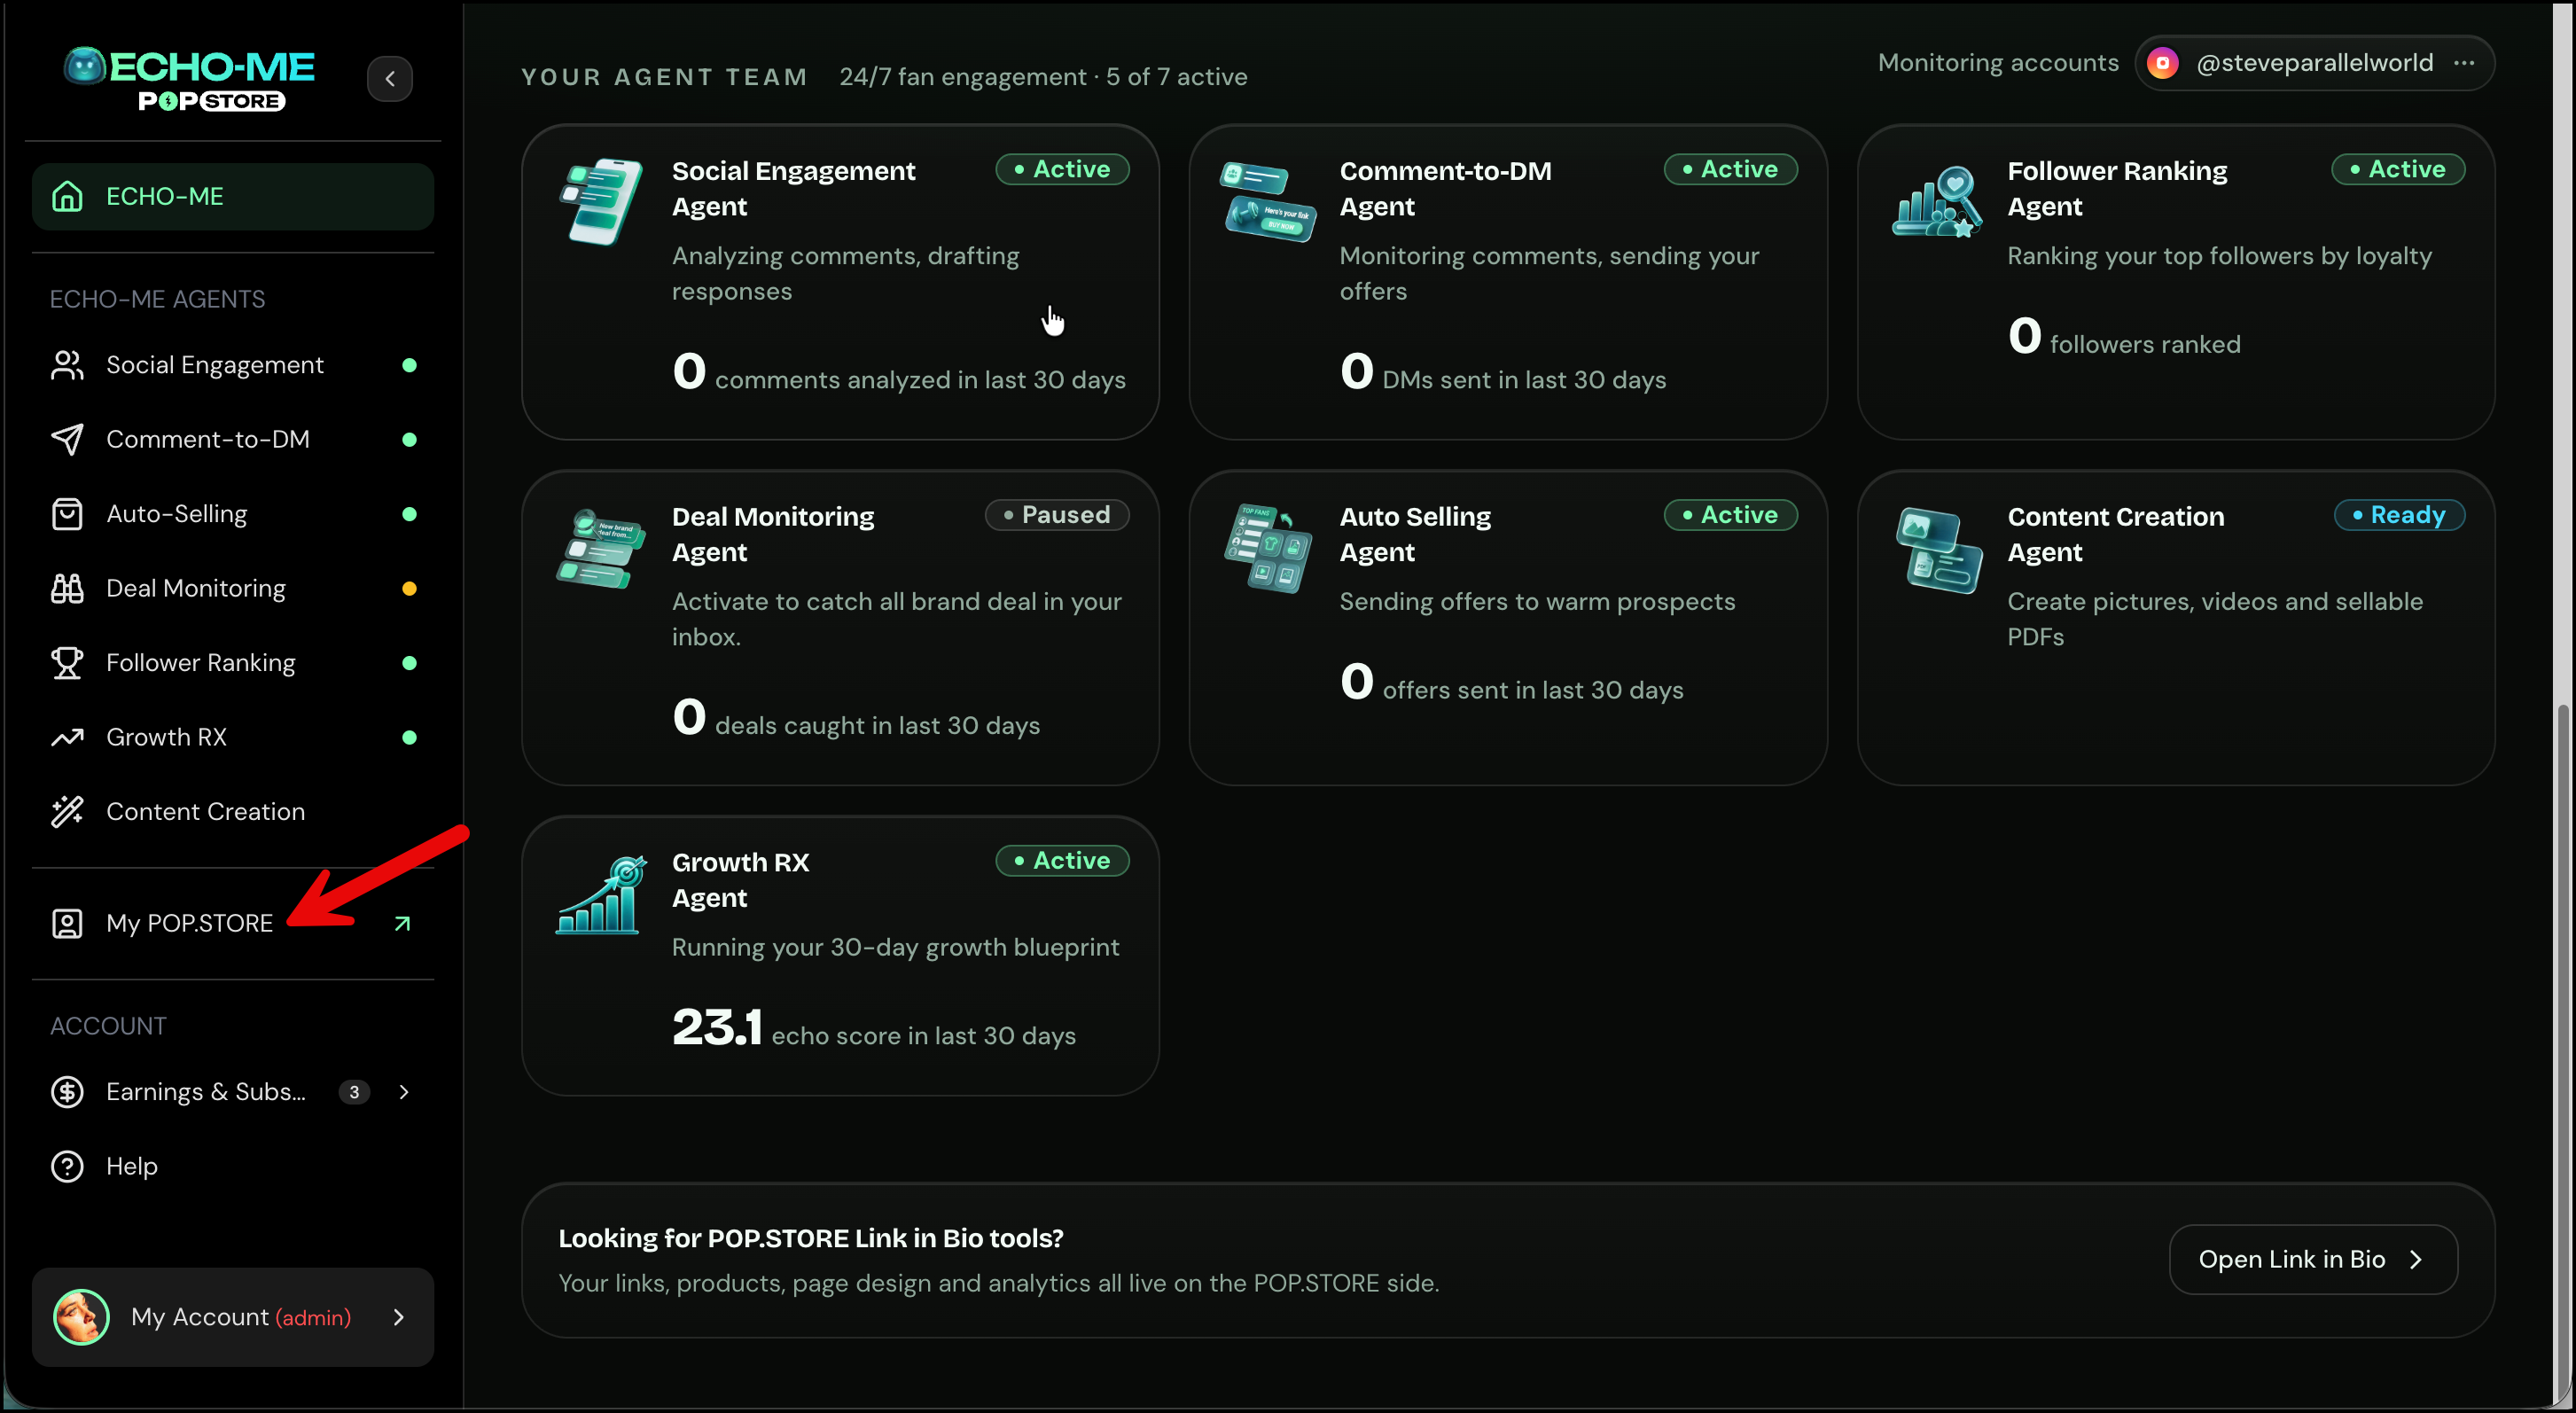Click the Earnings dollar sign icon
The image size is (2576, 1413).
[67, 1092]
